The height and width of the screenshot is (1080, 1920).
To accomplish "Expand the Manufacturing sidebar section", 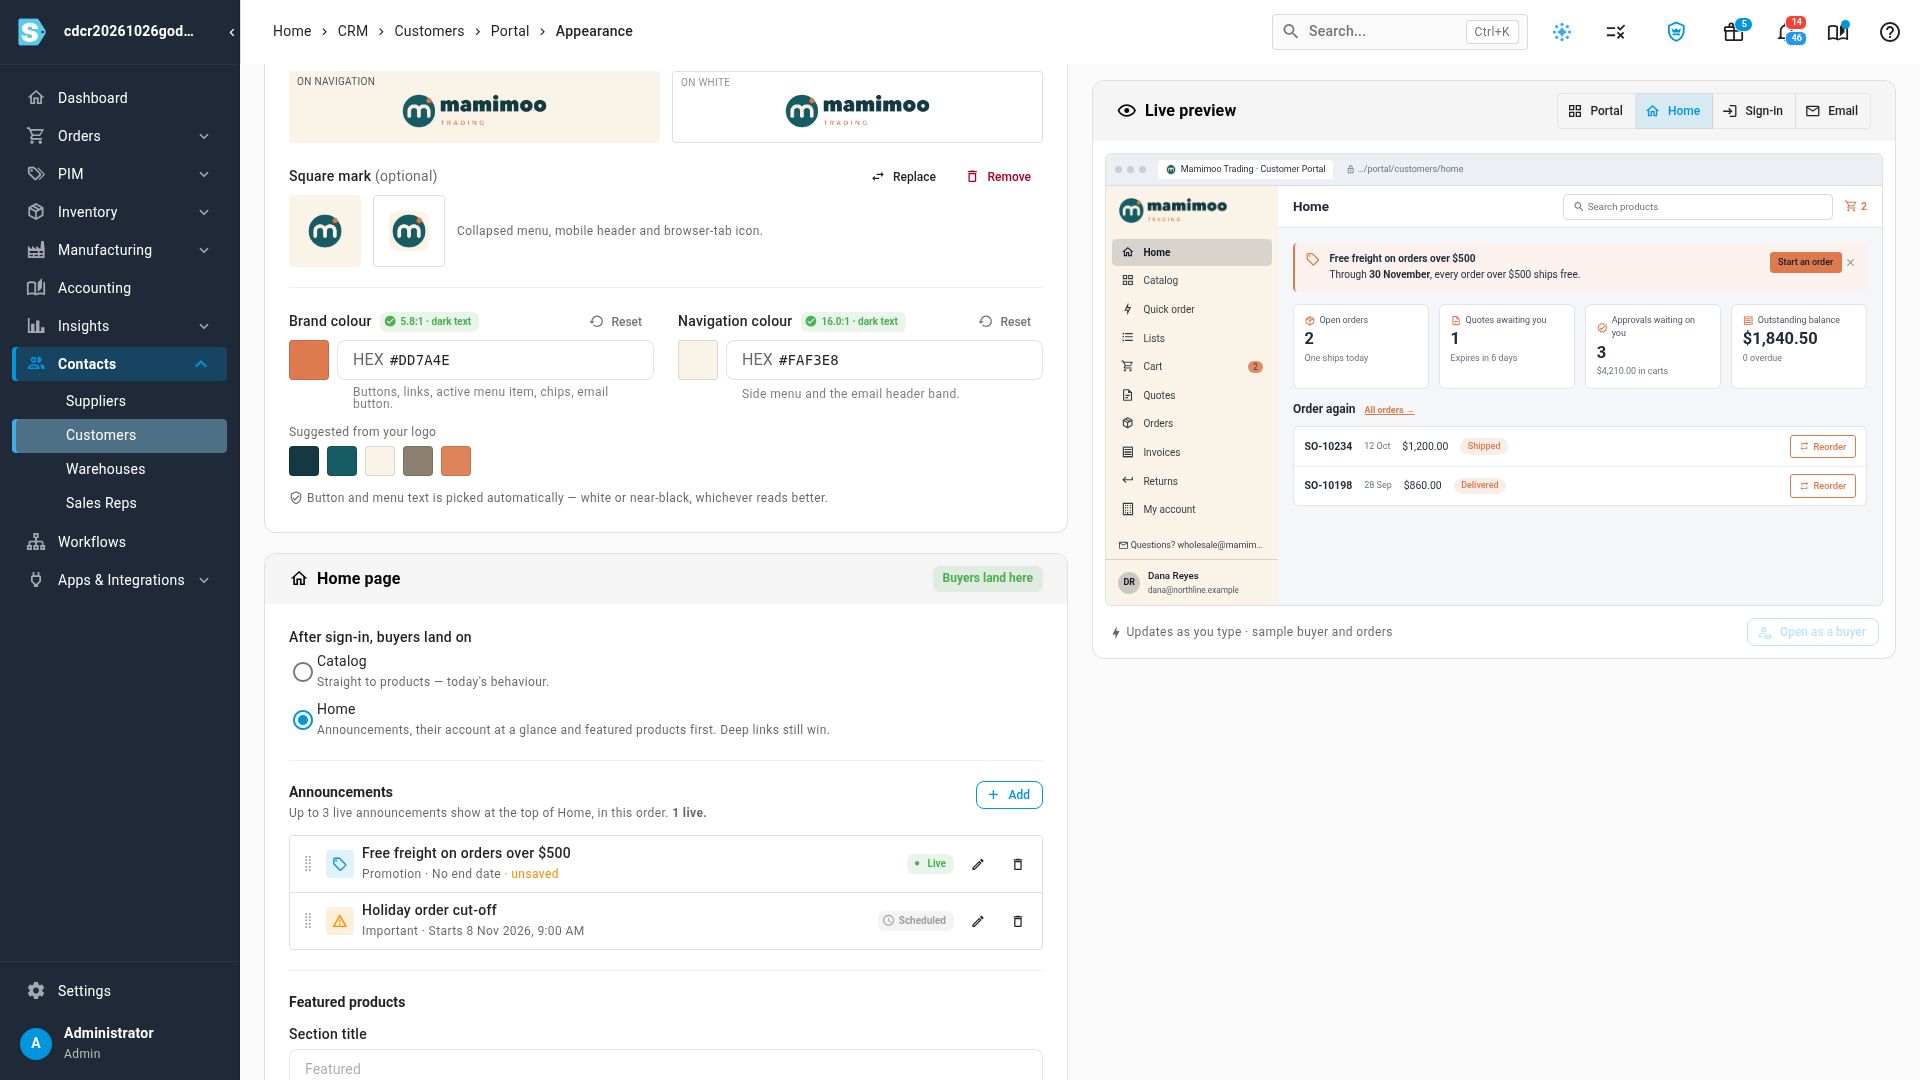I will (x=204, y=250).
